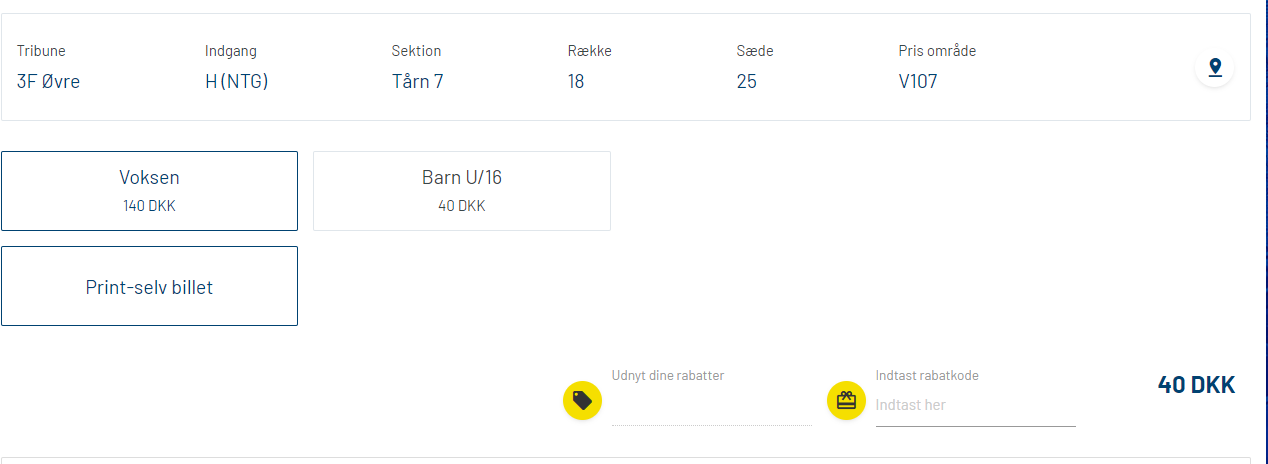Click the Pris område column label
This screenshot has height=464, width=1268.
click(937, 51)
